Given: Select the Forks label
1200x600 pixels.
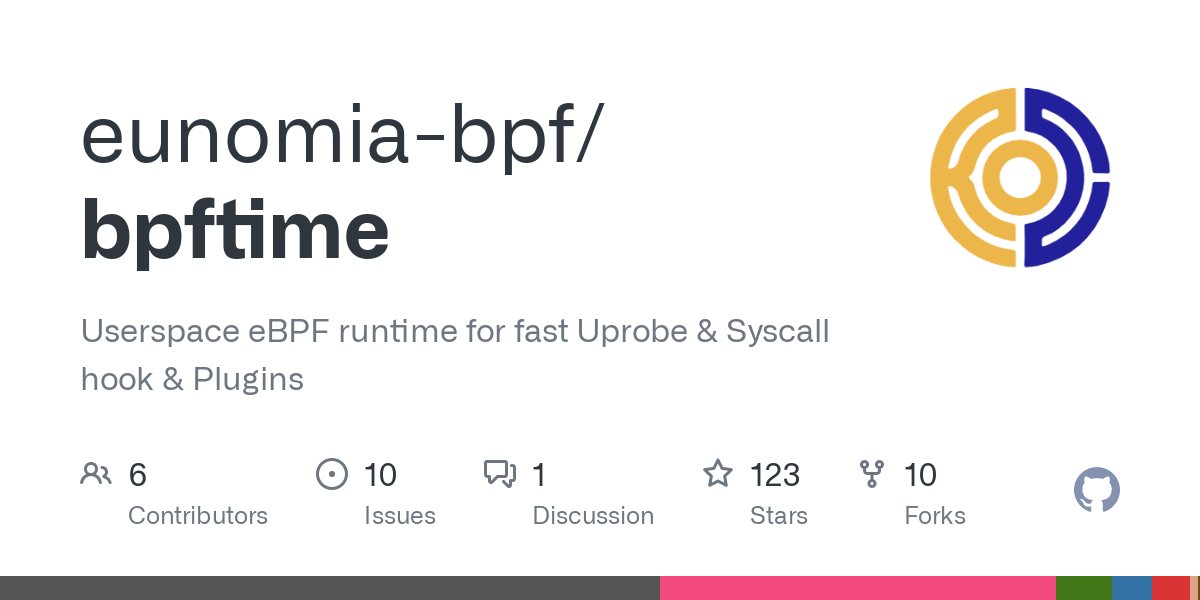Looking at the screenshot, I should [935, 516].
